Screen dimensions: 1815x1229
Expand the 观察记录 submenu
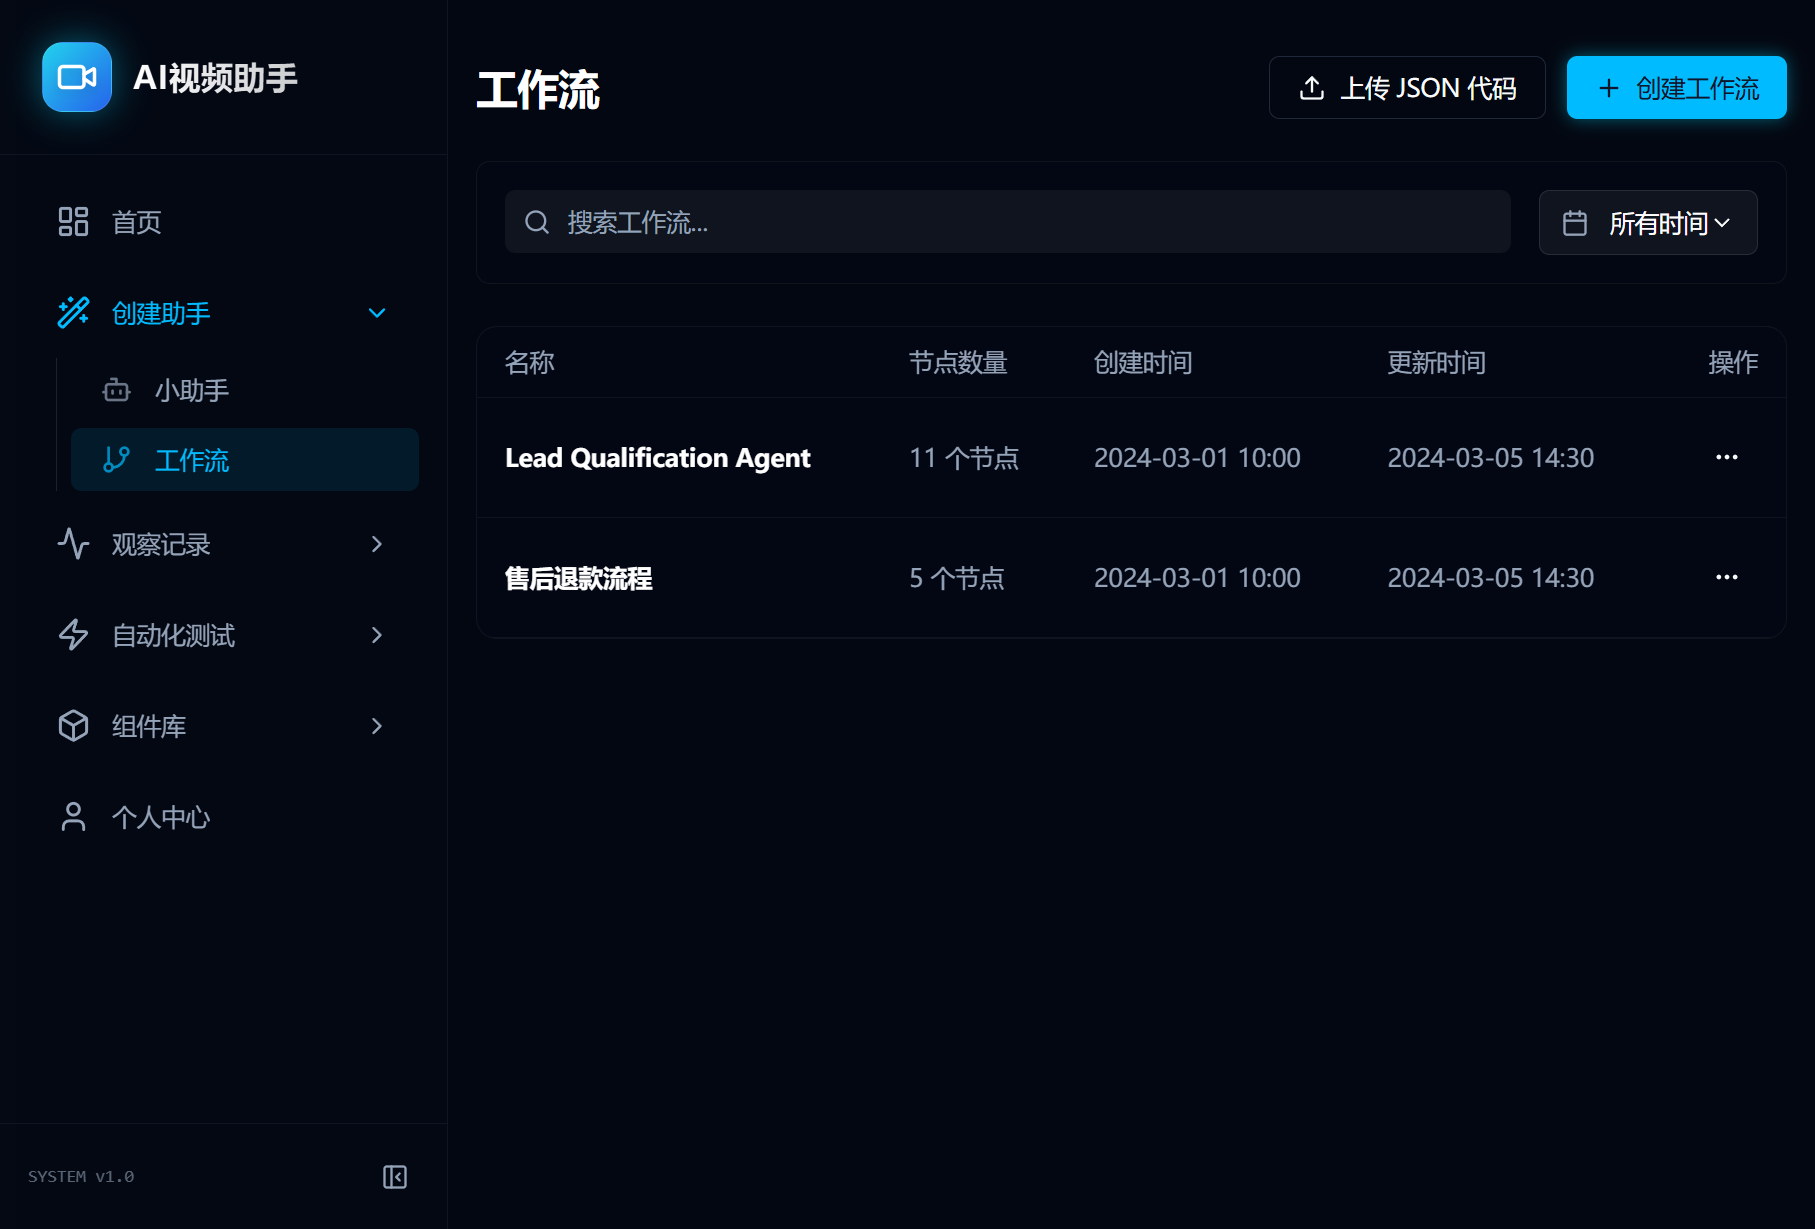tap(377, 544)
